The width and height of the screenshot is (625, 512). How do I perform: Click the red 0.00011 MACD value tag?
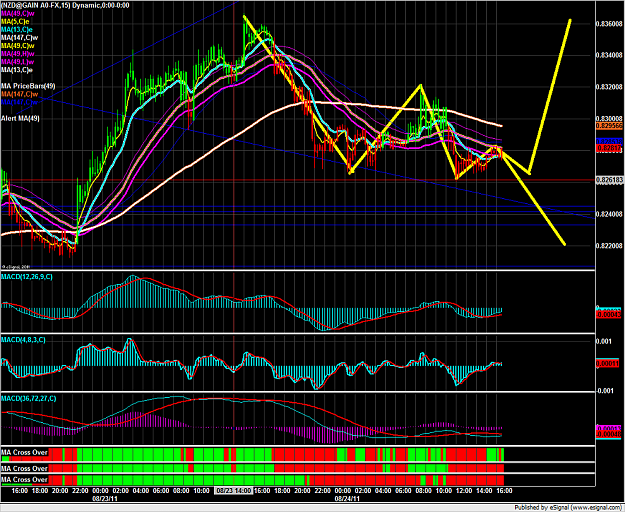tap(608, 363)
